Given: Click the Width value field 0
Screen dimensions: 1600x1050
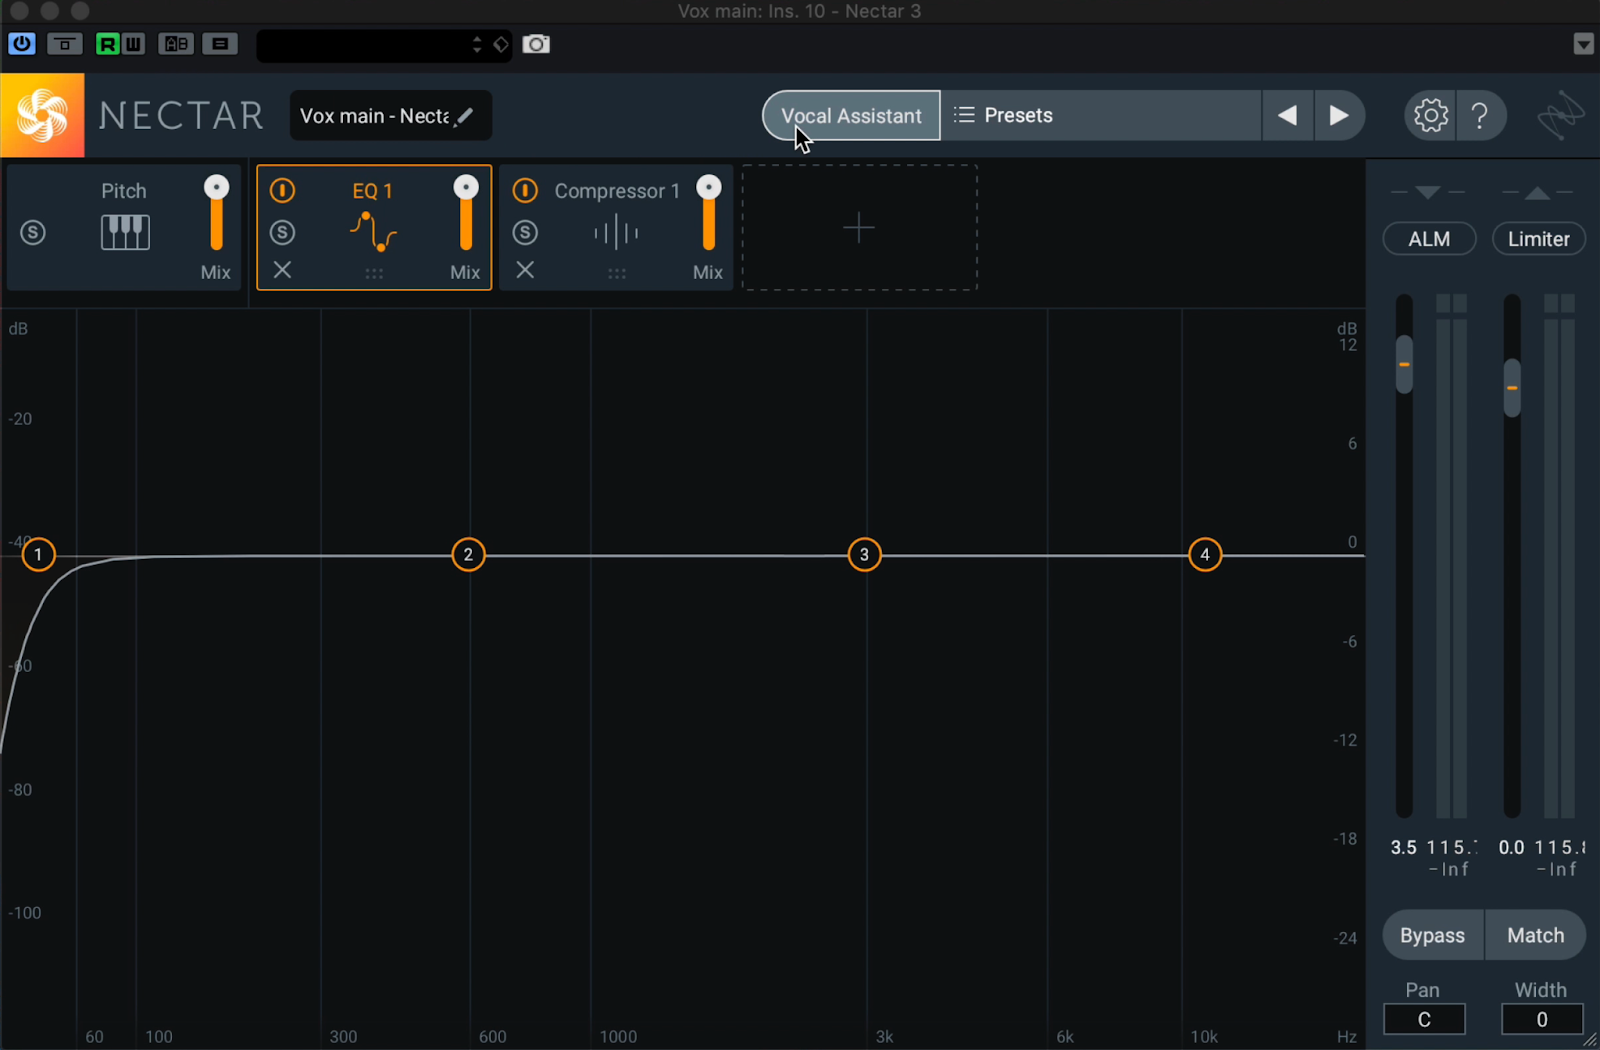Looking at the screenshot, I should (1542, 1019).
